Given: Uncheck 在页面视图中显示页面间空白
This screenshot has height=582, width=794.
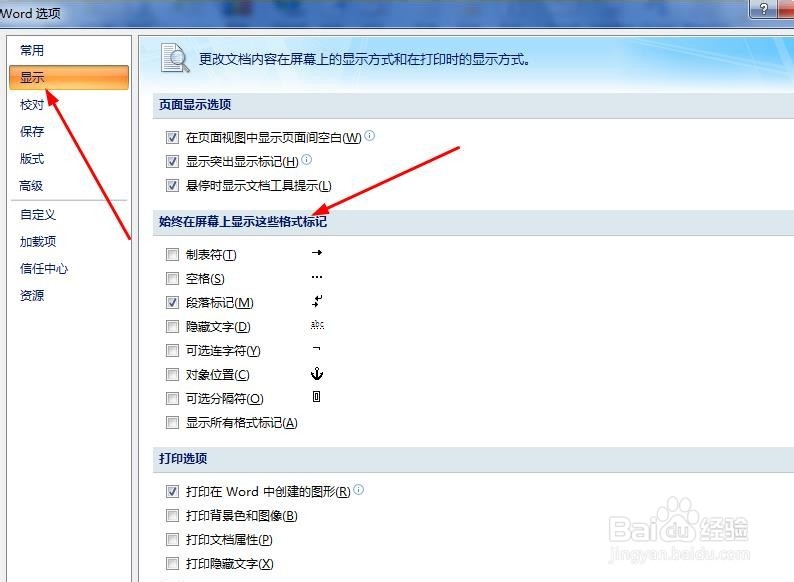Looking at the screenshot, I should 172,137.
